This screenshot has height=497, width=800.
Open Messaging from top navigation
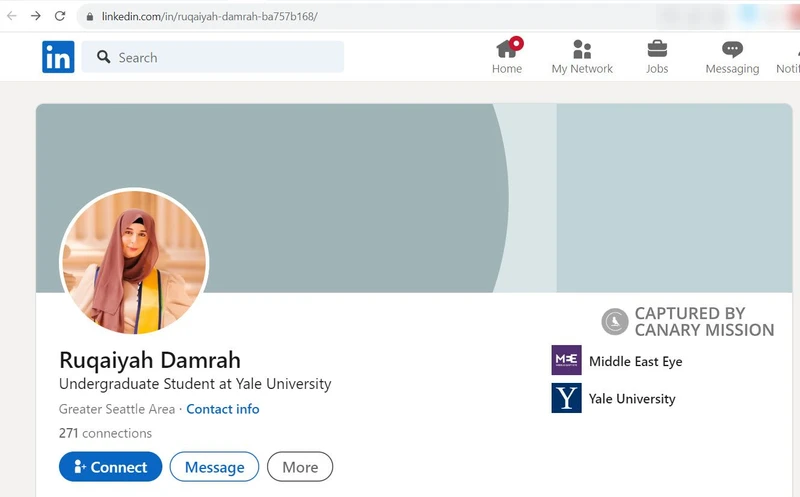pos(732,57)
